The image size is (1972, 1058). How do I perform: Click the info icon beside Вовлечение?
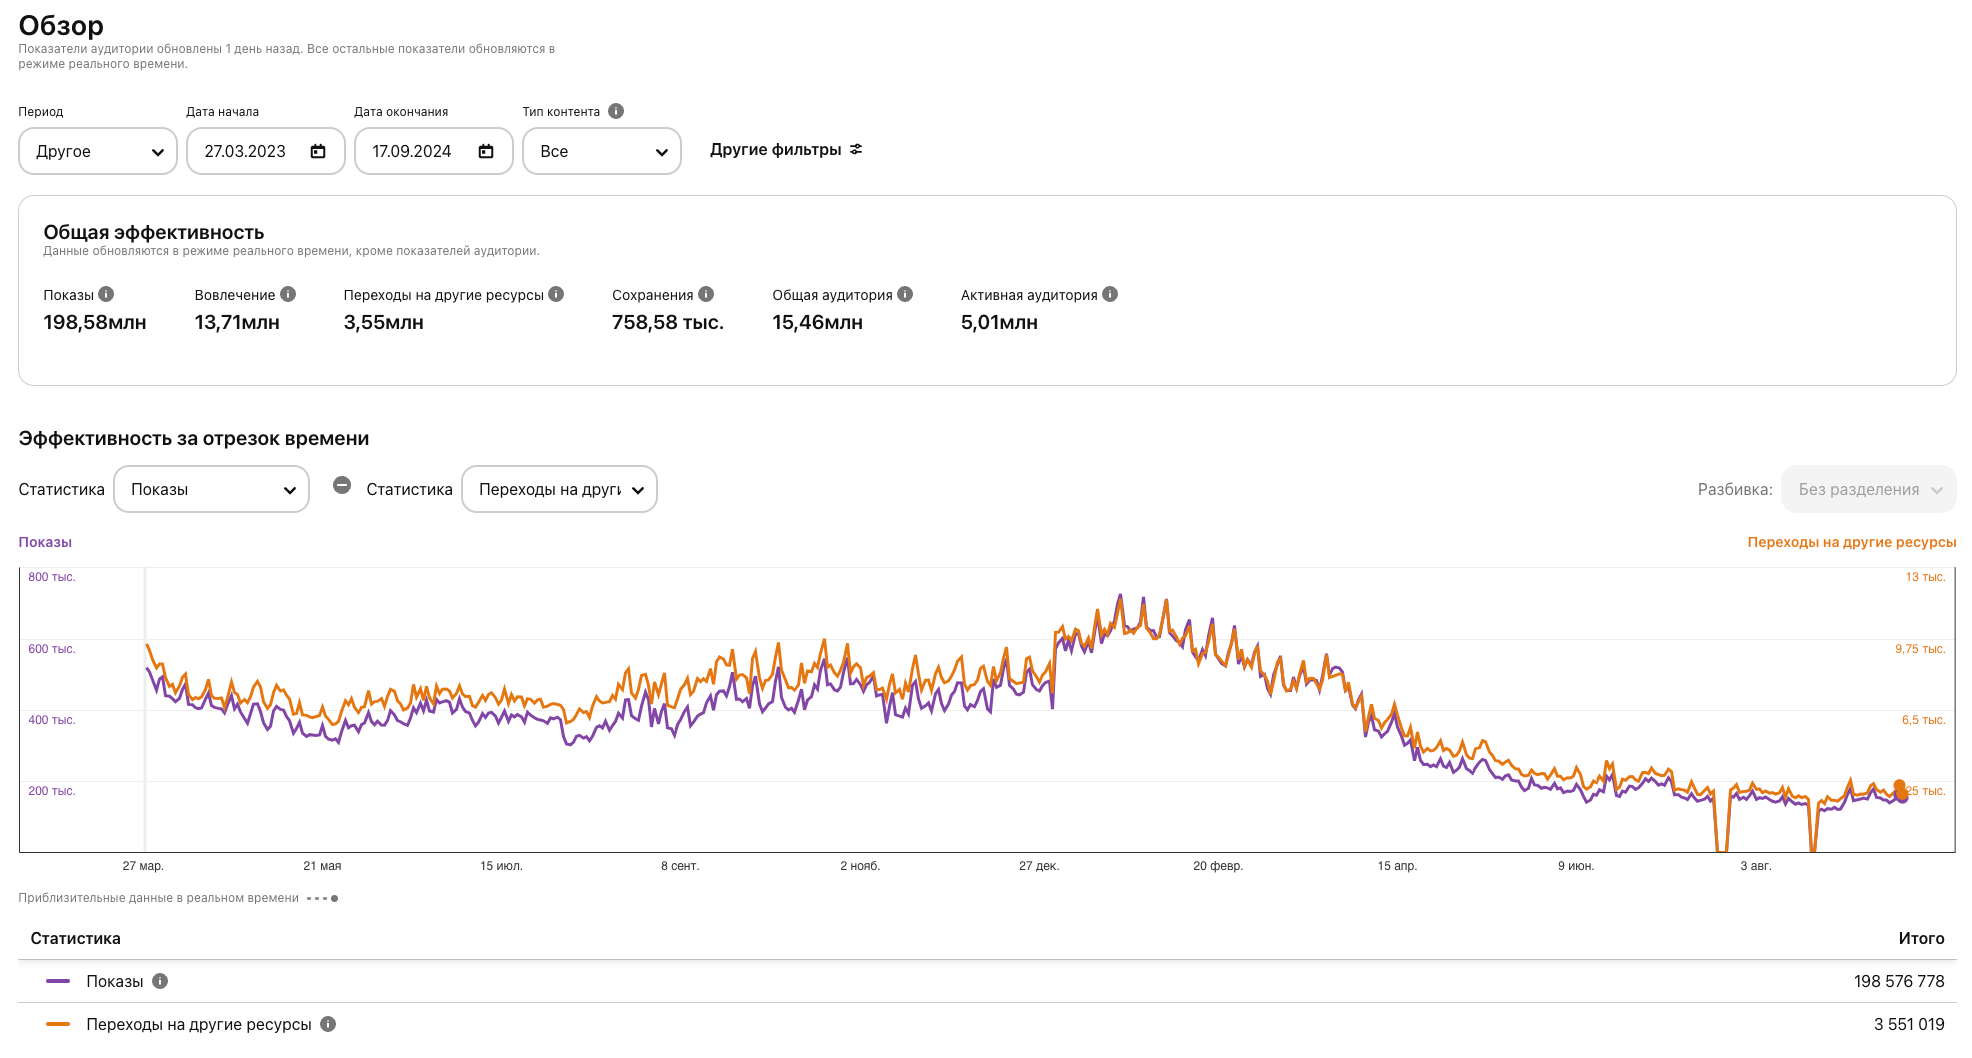(288, 294)
